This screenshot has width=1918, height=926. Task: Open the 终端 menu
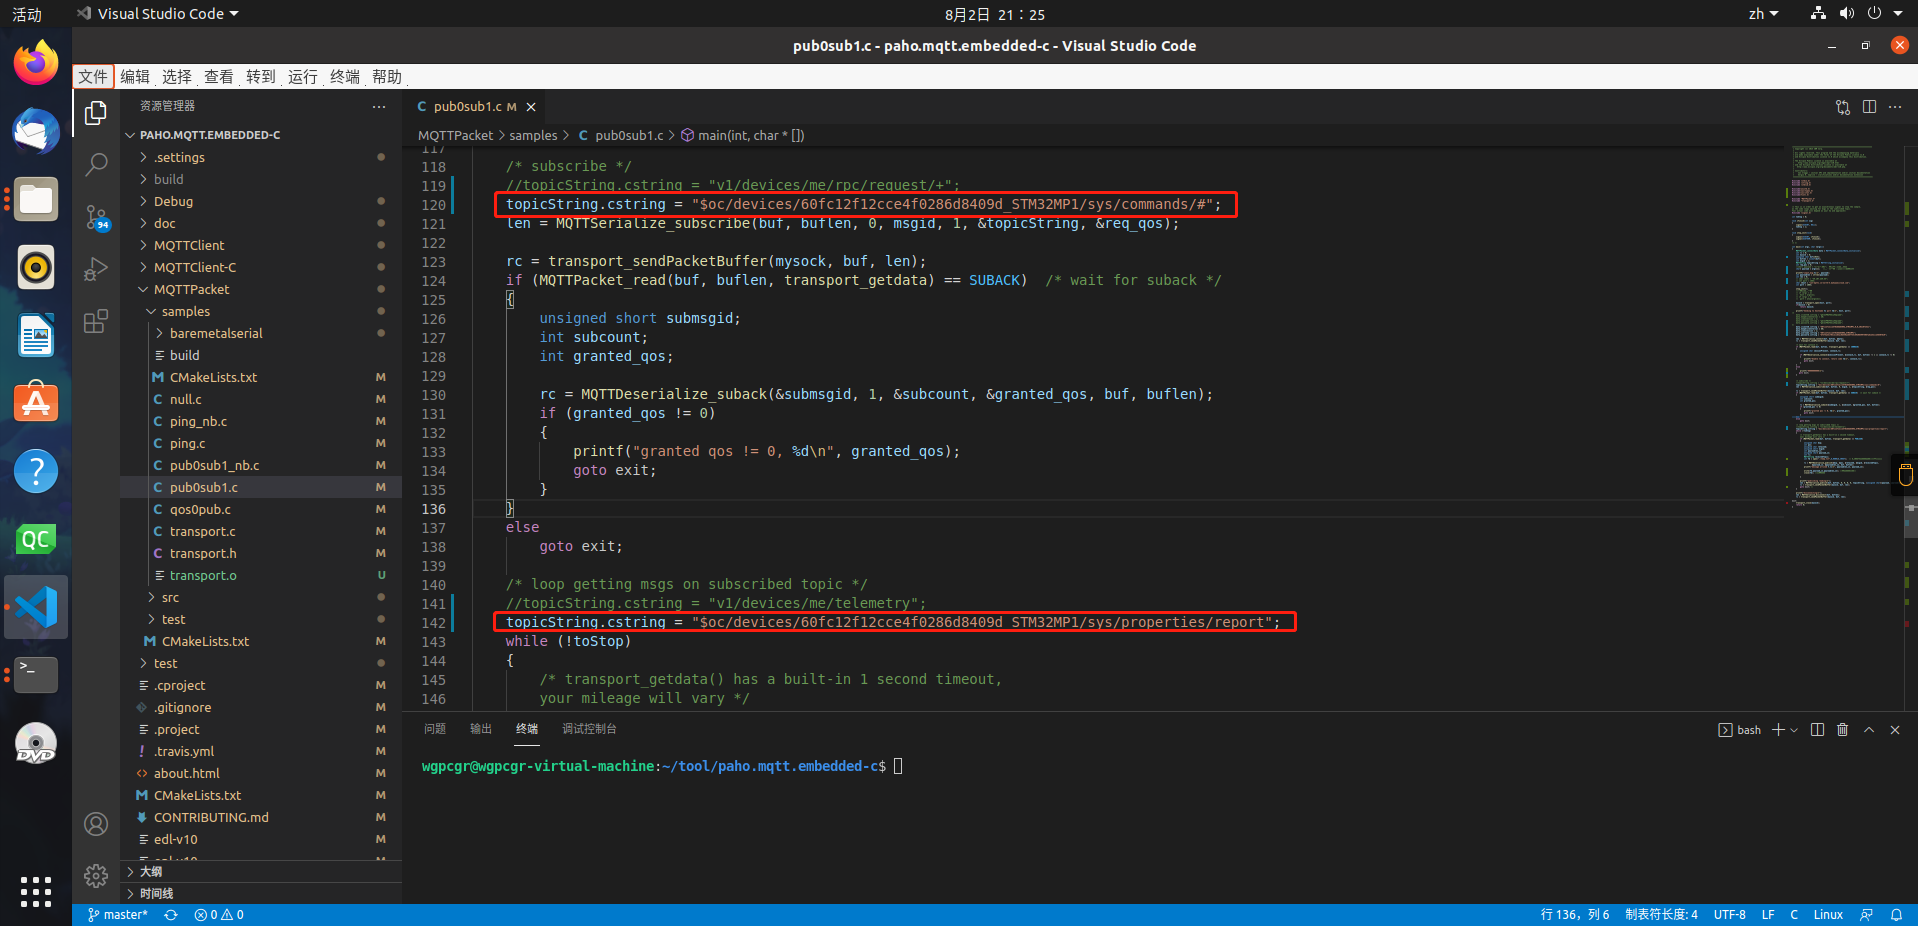coord(345,77)
